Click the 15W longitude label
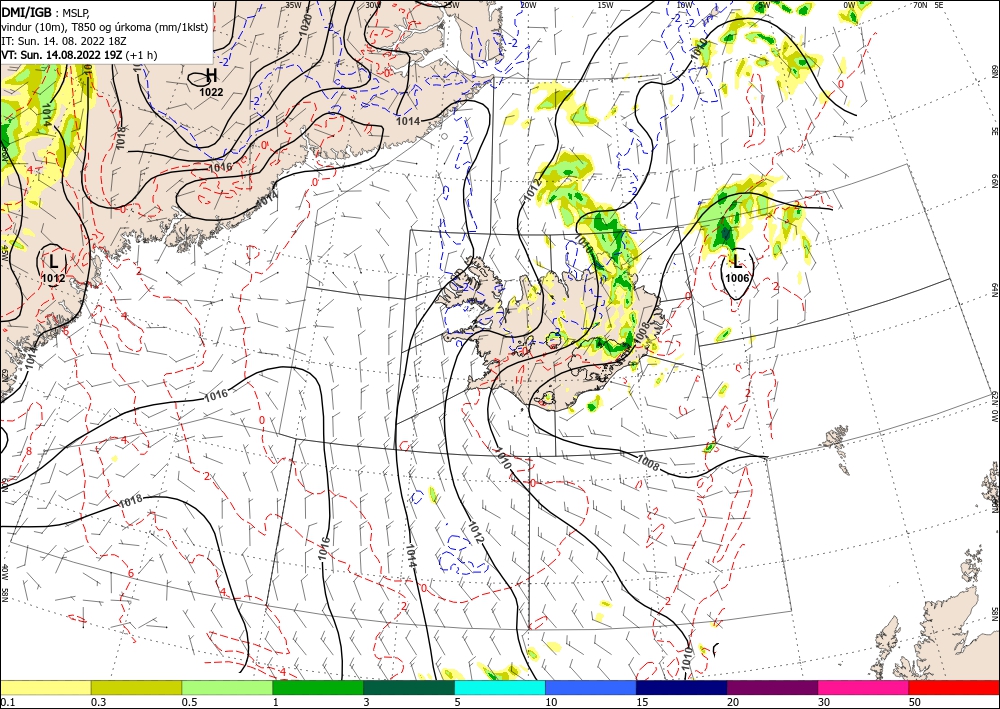 point(606,5)
